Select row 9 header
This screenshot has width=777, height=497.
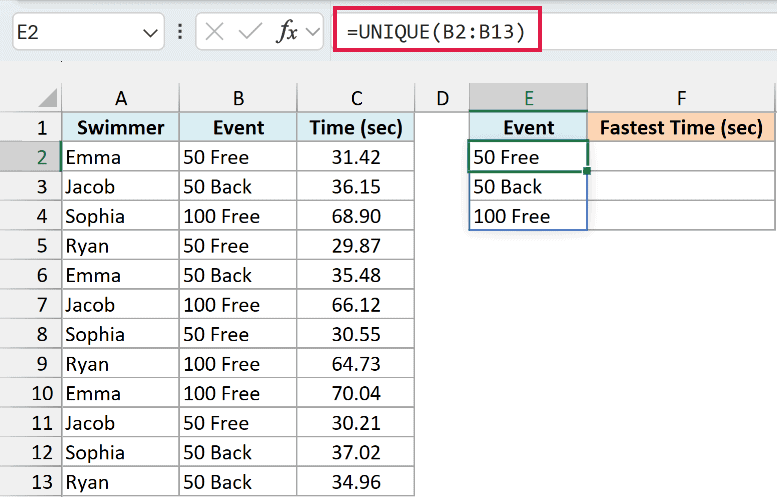pyautogui.click(x=31, y=364)
